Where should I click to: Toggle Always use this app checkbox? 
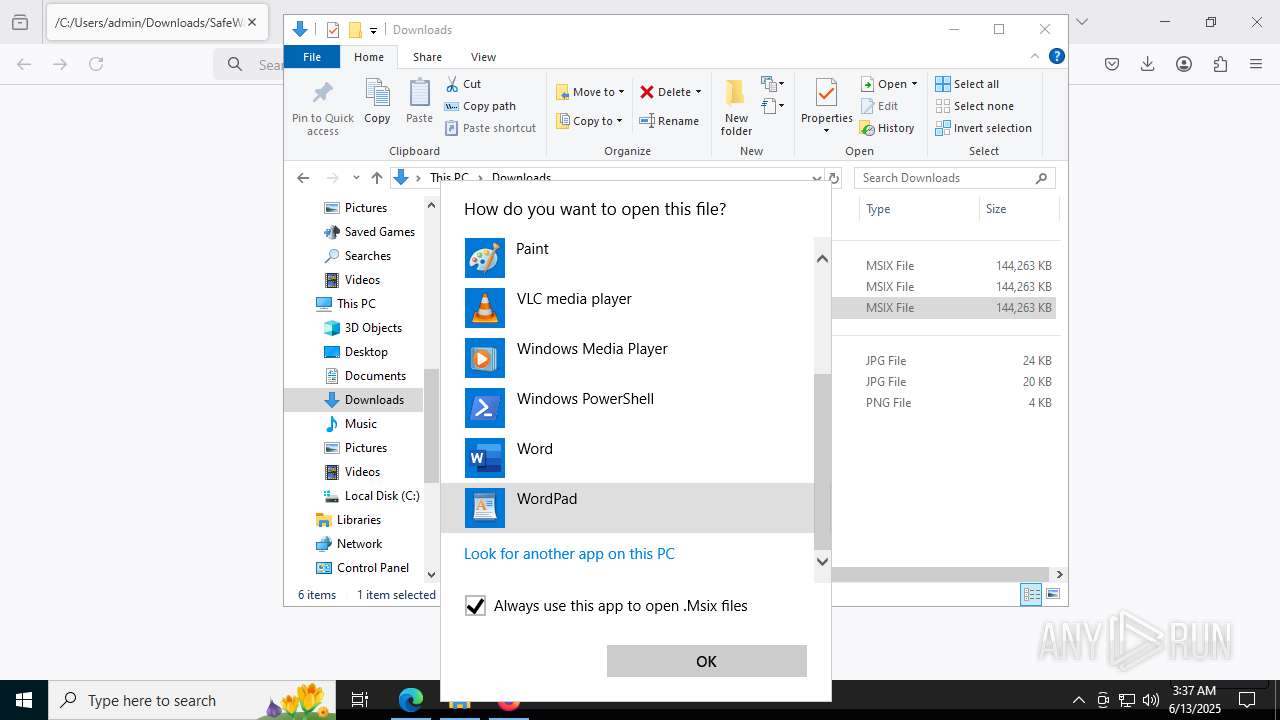point(475,606)
